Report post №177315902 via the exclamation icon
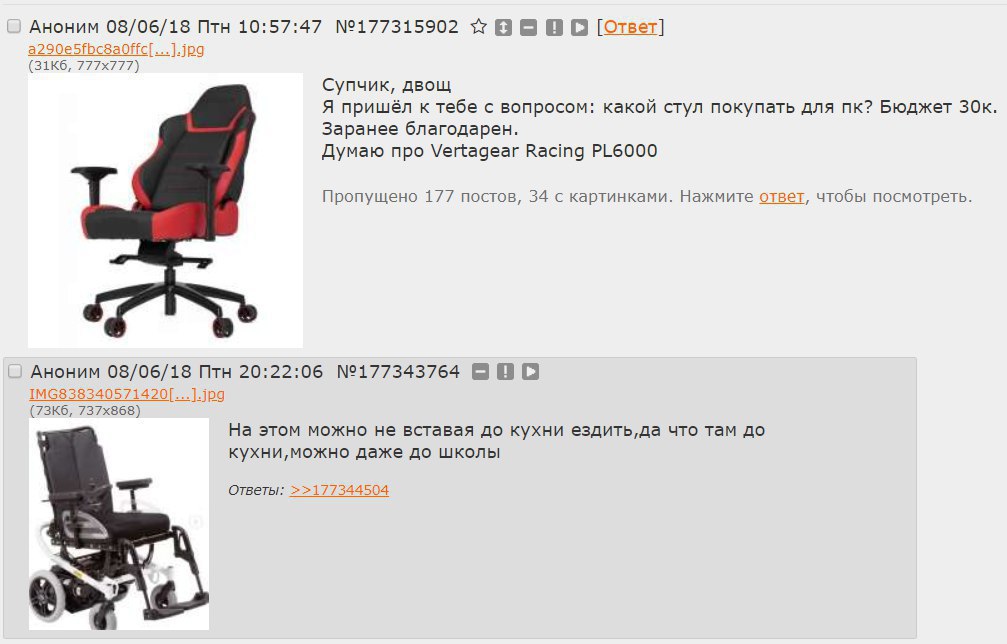 [x=554, y=27]
